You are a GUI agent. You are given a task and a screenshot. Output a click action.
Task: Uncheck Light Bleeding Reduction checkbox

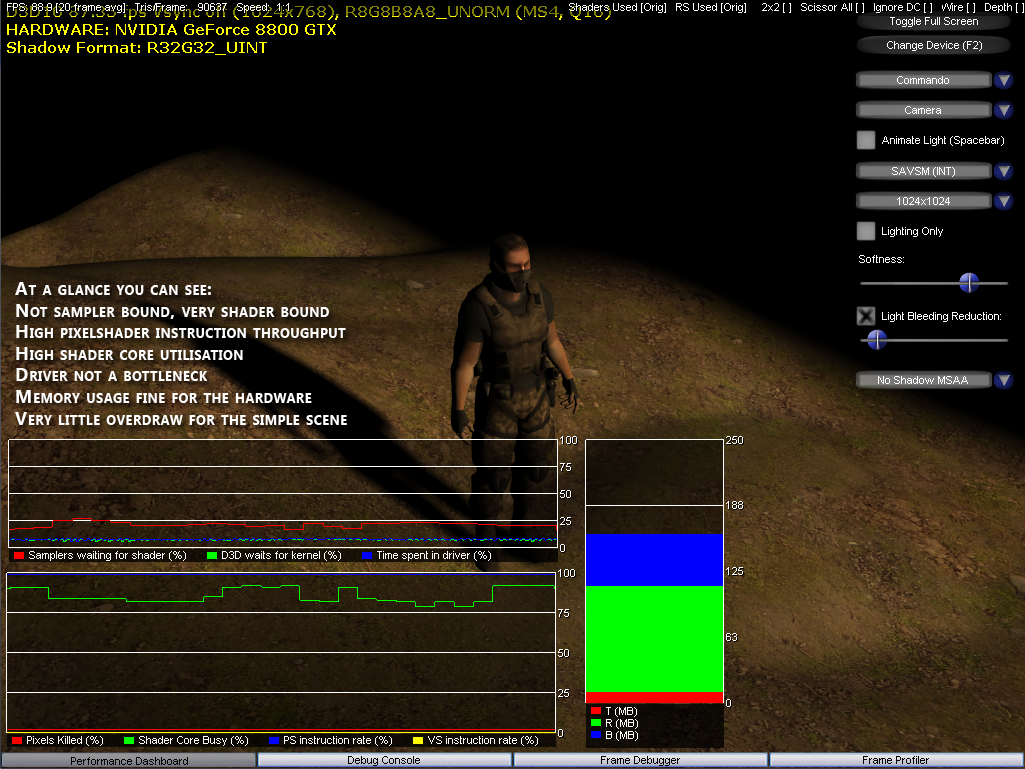tap(865, 316)
